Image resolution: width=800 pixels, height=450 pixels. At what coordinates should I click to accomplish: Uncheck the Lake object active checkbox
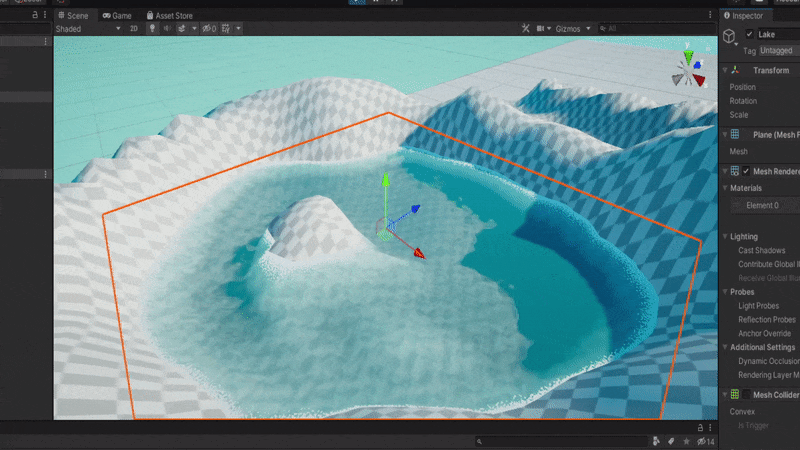click(750, 34)
